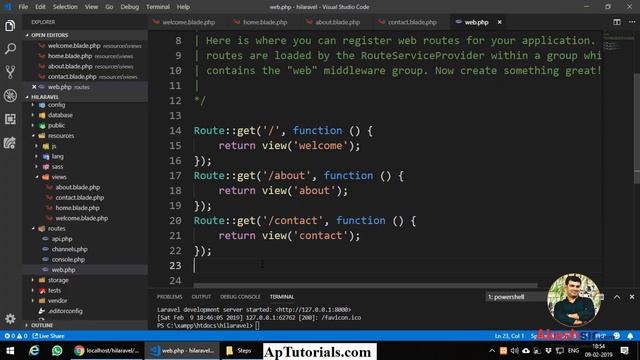The width and height of the screenshot is (640, 360).
Task: Select home.blade.php in Open Editors list
Action: (70, 56)
